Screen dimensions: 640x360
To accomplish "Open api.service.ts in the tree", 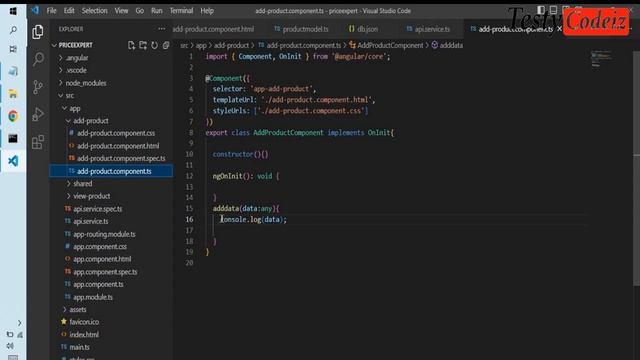I will (x=91, y=221).
